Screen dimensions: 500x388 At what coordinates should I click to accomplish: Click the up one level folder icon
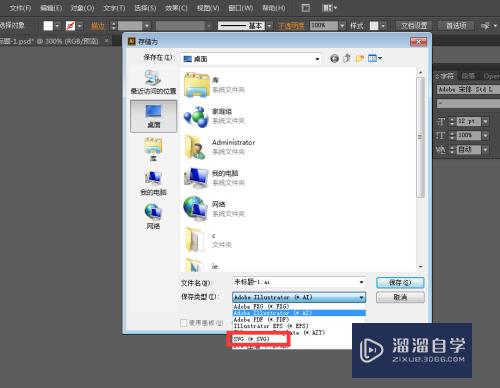click(347, 59)
